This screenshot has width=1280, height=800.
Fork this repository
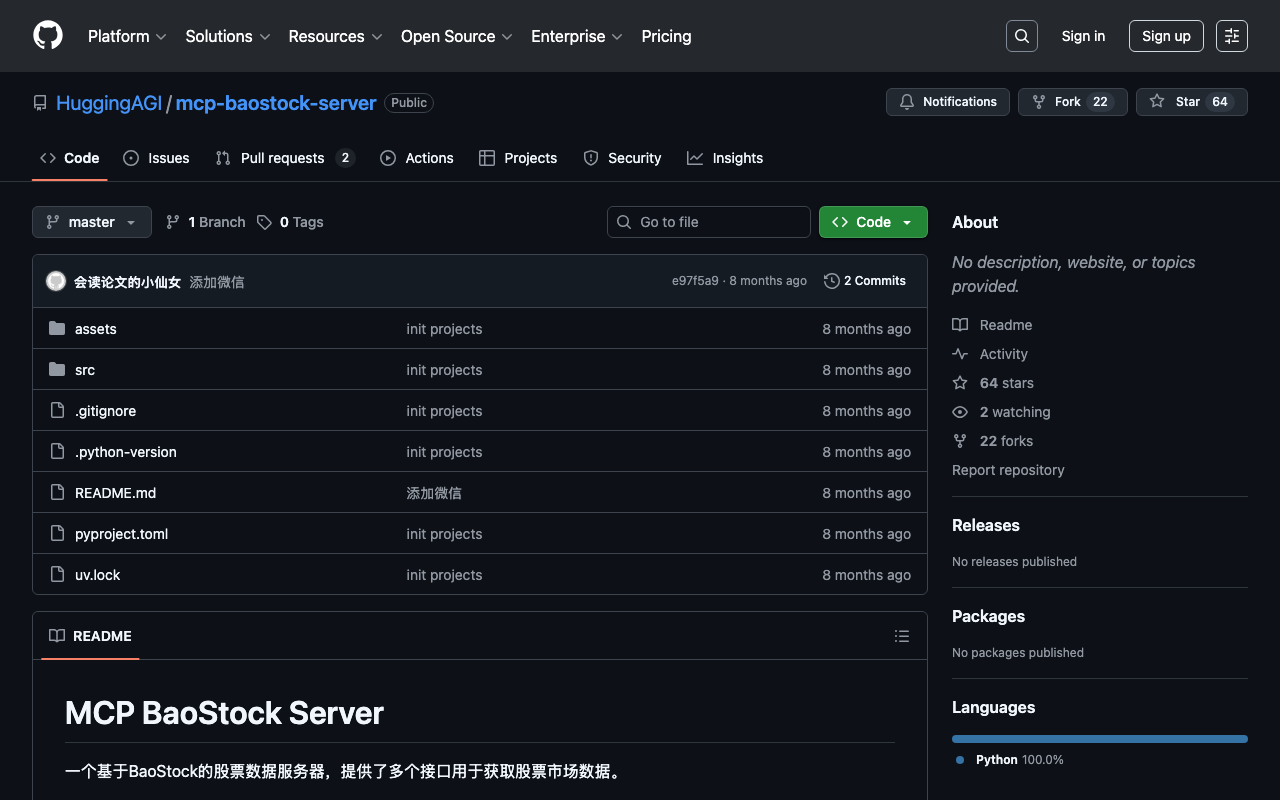(1072, 102)
